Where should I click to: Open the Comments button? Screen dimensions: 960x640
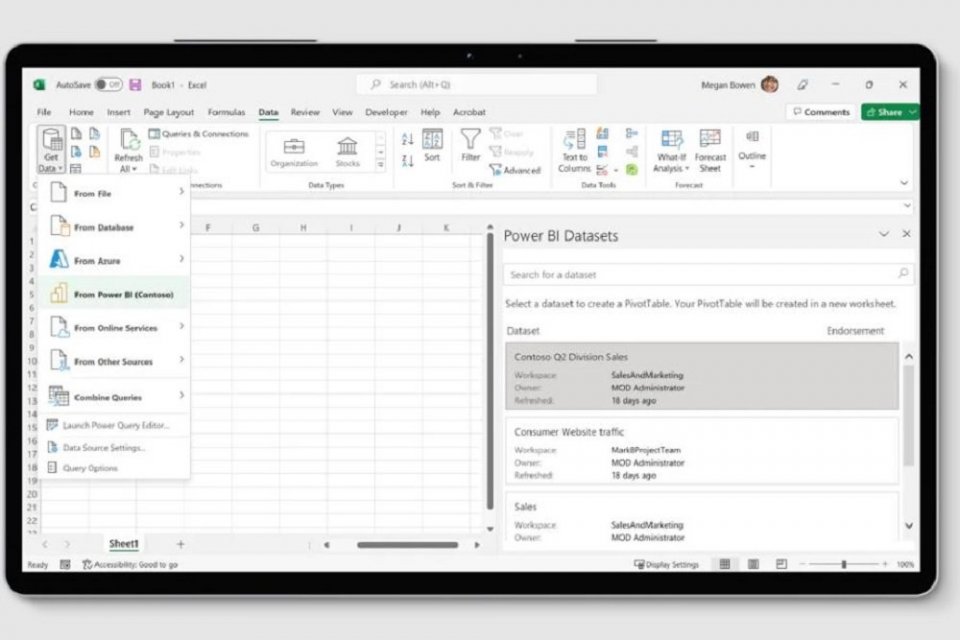coord(821,112)
